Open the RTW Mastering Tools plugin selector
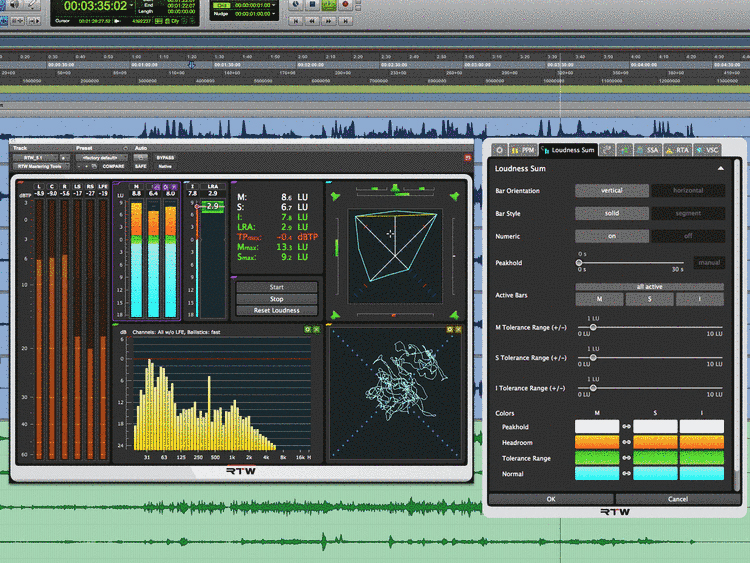The width and height of the screenshot is (750, 563). pos(42,167)
